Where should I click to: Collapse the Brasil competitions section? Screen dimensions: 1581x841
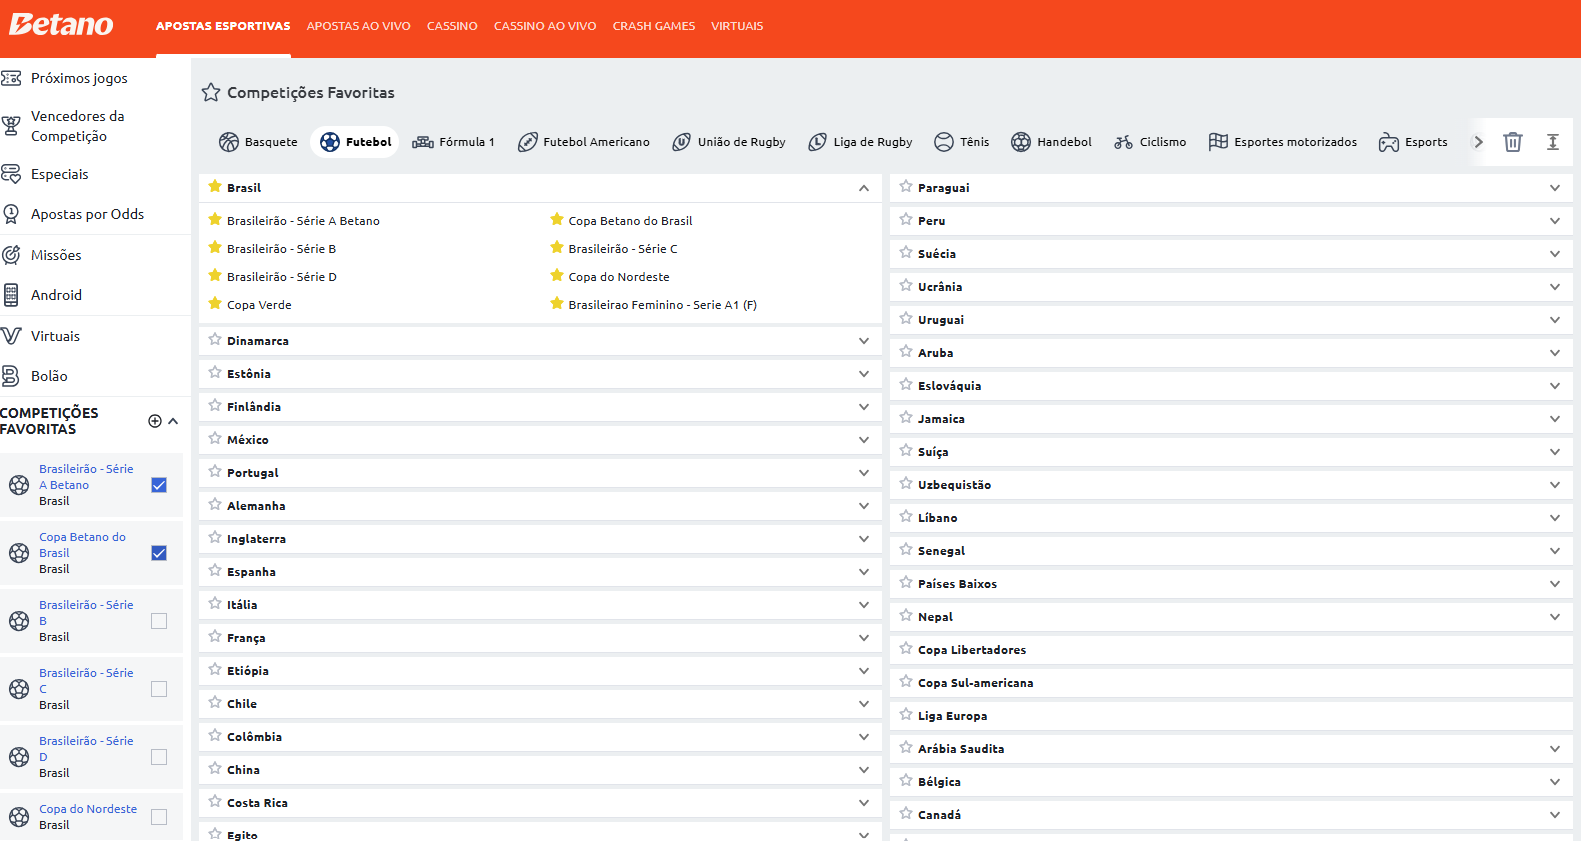(x=864, y=188)
